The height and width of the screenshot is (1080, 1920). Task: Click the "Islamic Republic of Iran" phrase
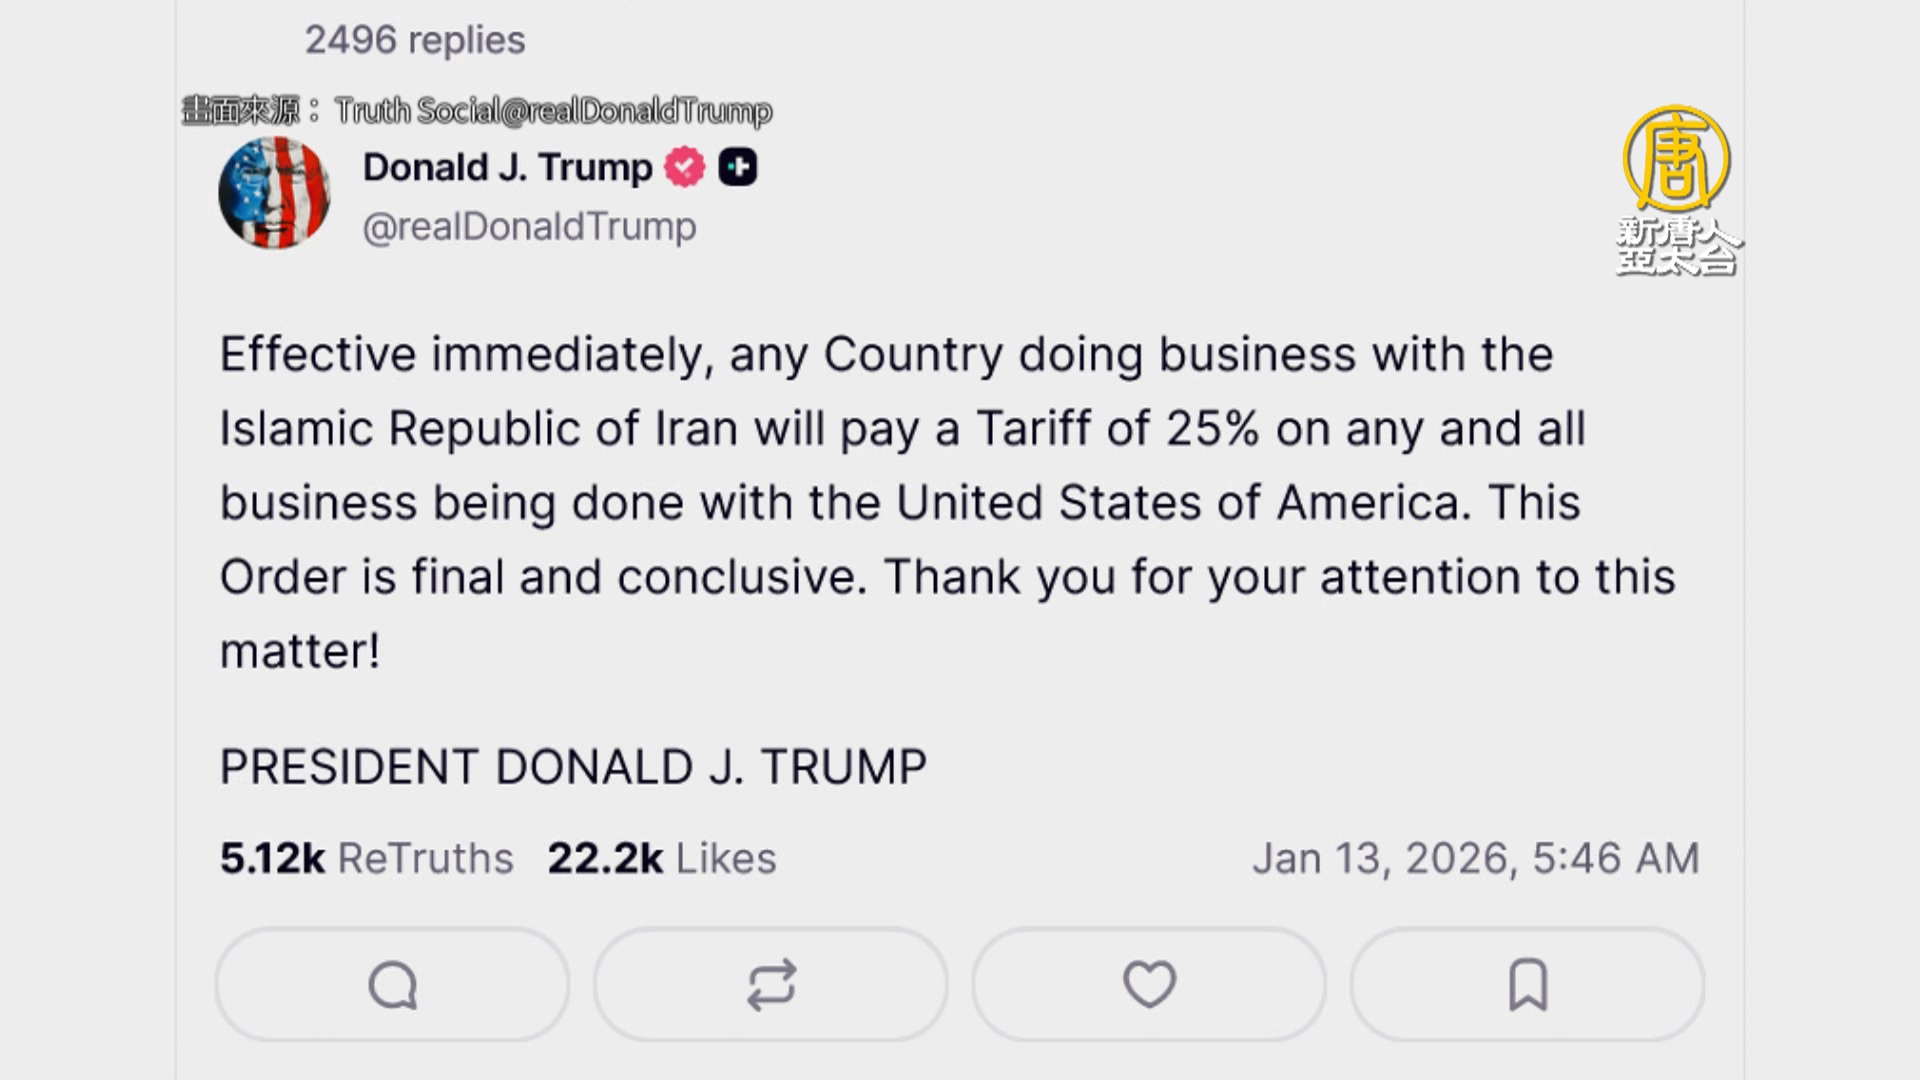[x=480, y=429]
